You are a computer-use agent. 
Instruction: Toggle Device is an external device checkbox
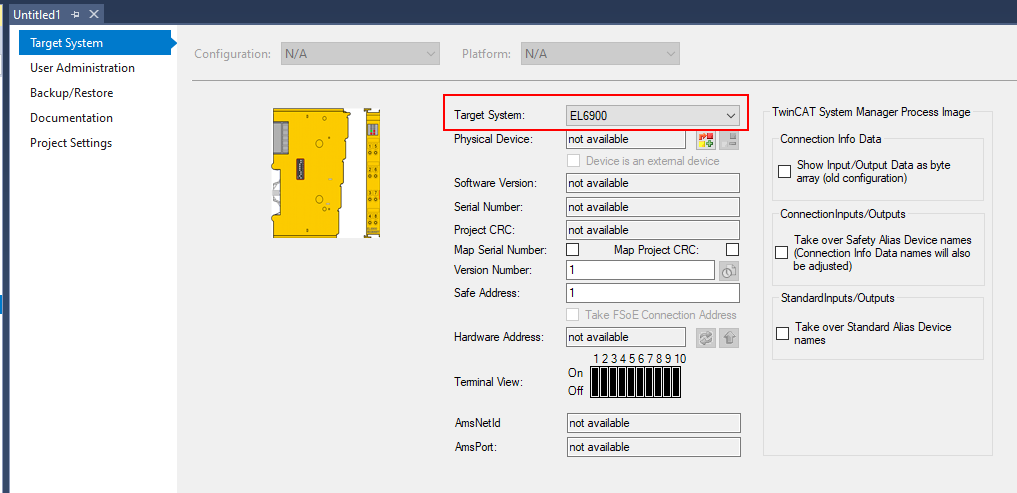coord(573,161)
